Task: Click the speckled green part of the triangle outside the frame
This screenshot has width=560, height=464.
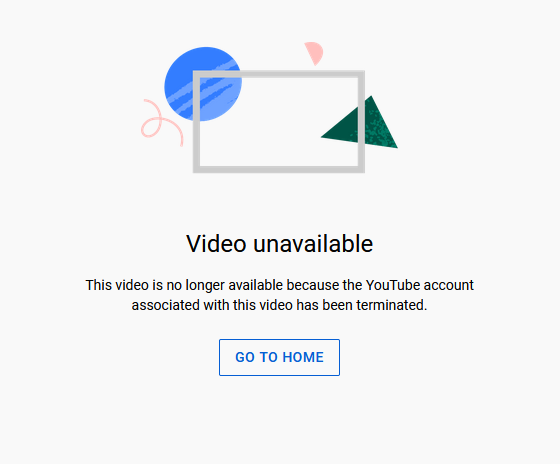Action: coord(380,125)
